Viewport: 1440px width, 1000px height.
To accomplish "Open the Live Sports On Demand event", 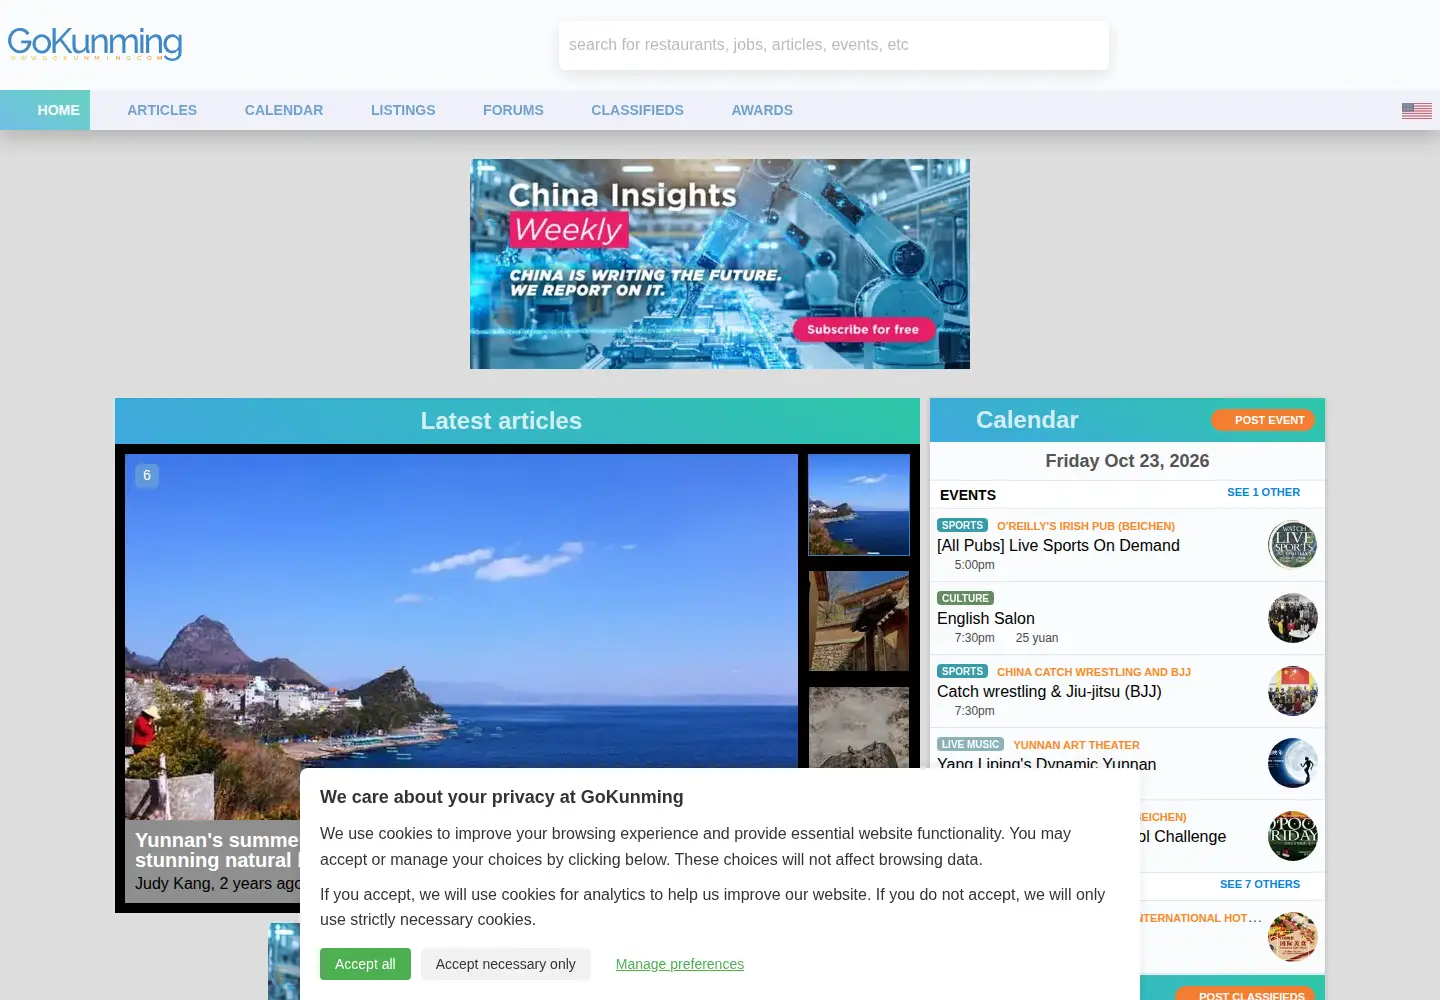I will click(x=1058, y=545).
